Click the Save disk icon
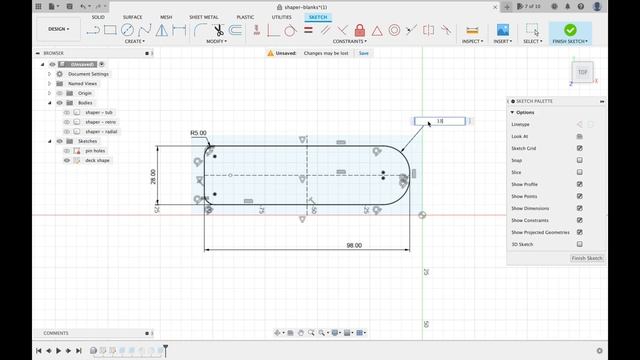640x360 pixels. (x=69, y=7)
